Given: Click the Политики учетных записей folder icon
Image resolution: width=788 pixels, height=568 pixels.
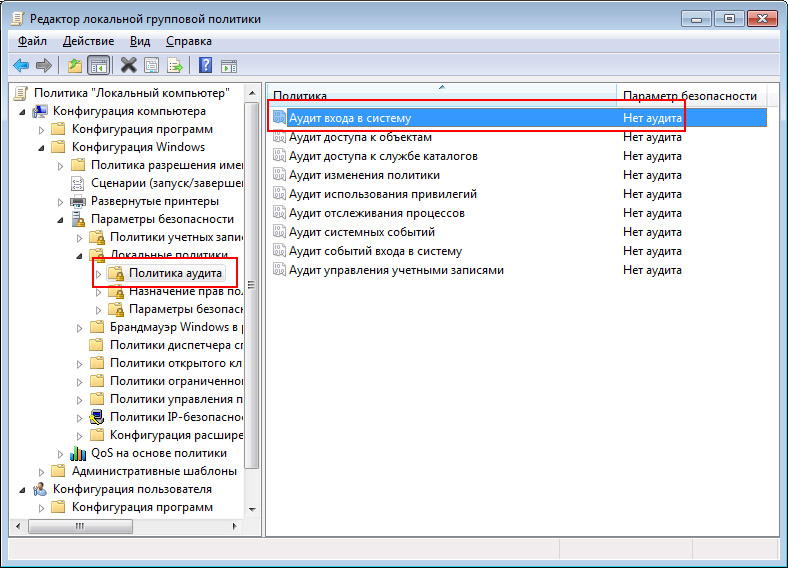Looking at the screenshot, I should [x=97, y=237].
